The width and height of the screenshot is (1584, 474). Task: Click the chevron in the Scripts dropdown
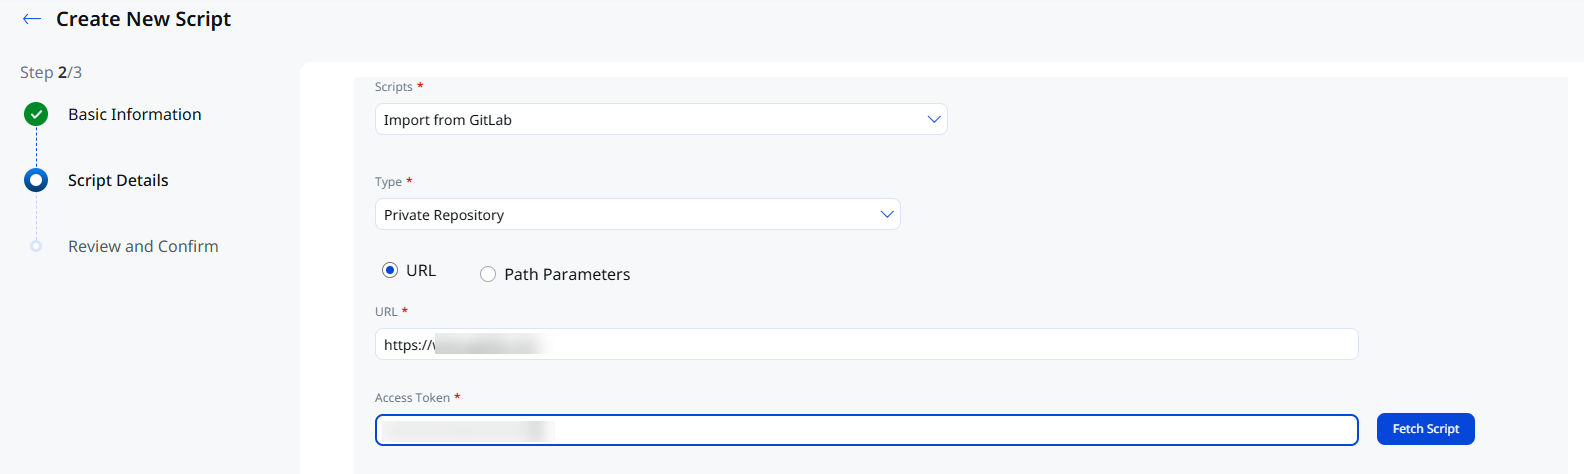coord(934,119)
